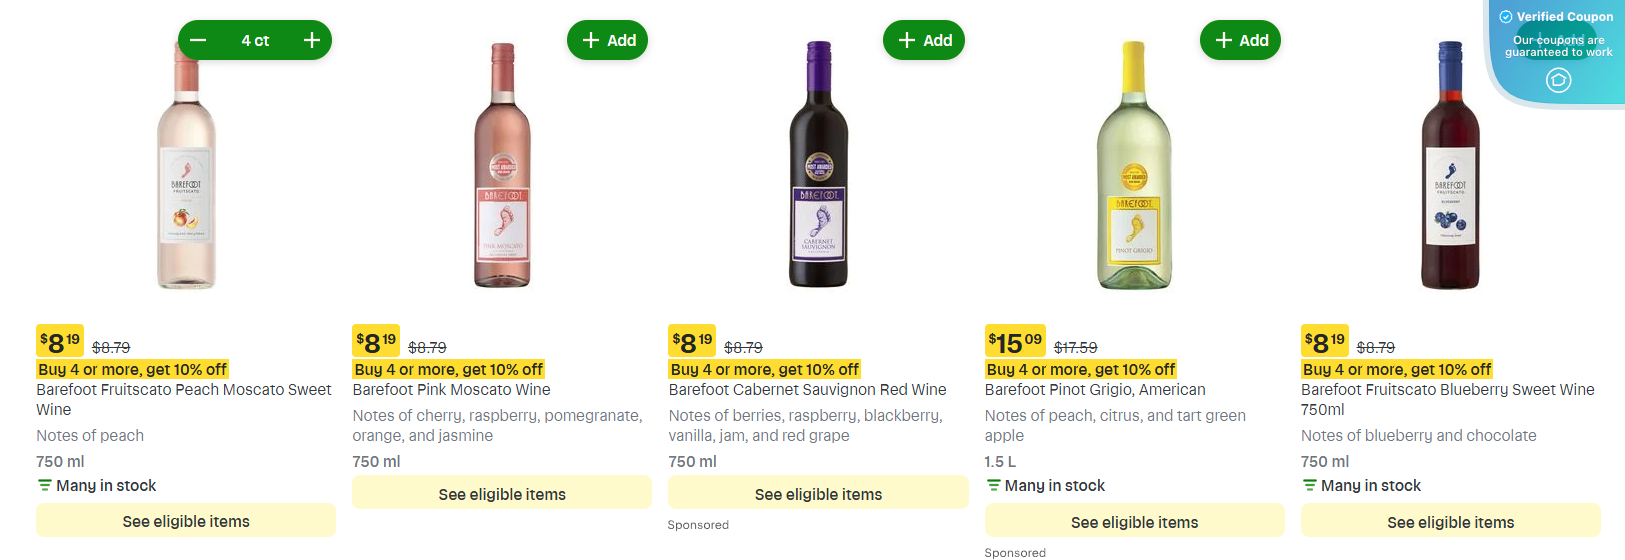
Task: Add Barefoot Cabernet Sauvignon to cart
Action: pyautogui.click(x=924, y=41)
